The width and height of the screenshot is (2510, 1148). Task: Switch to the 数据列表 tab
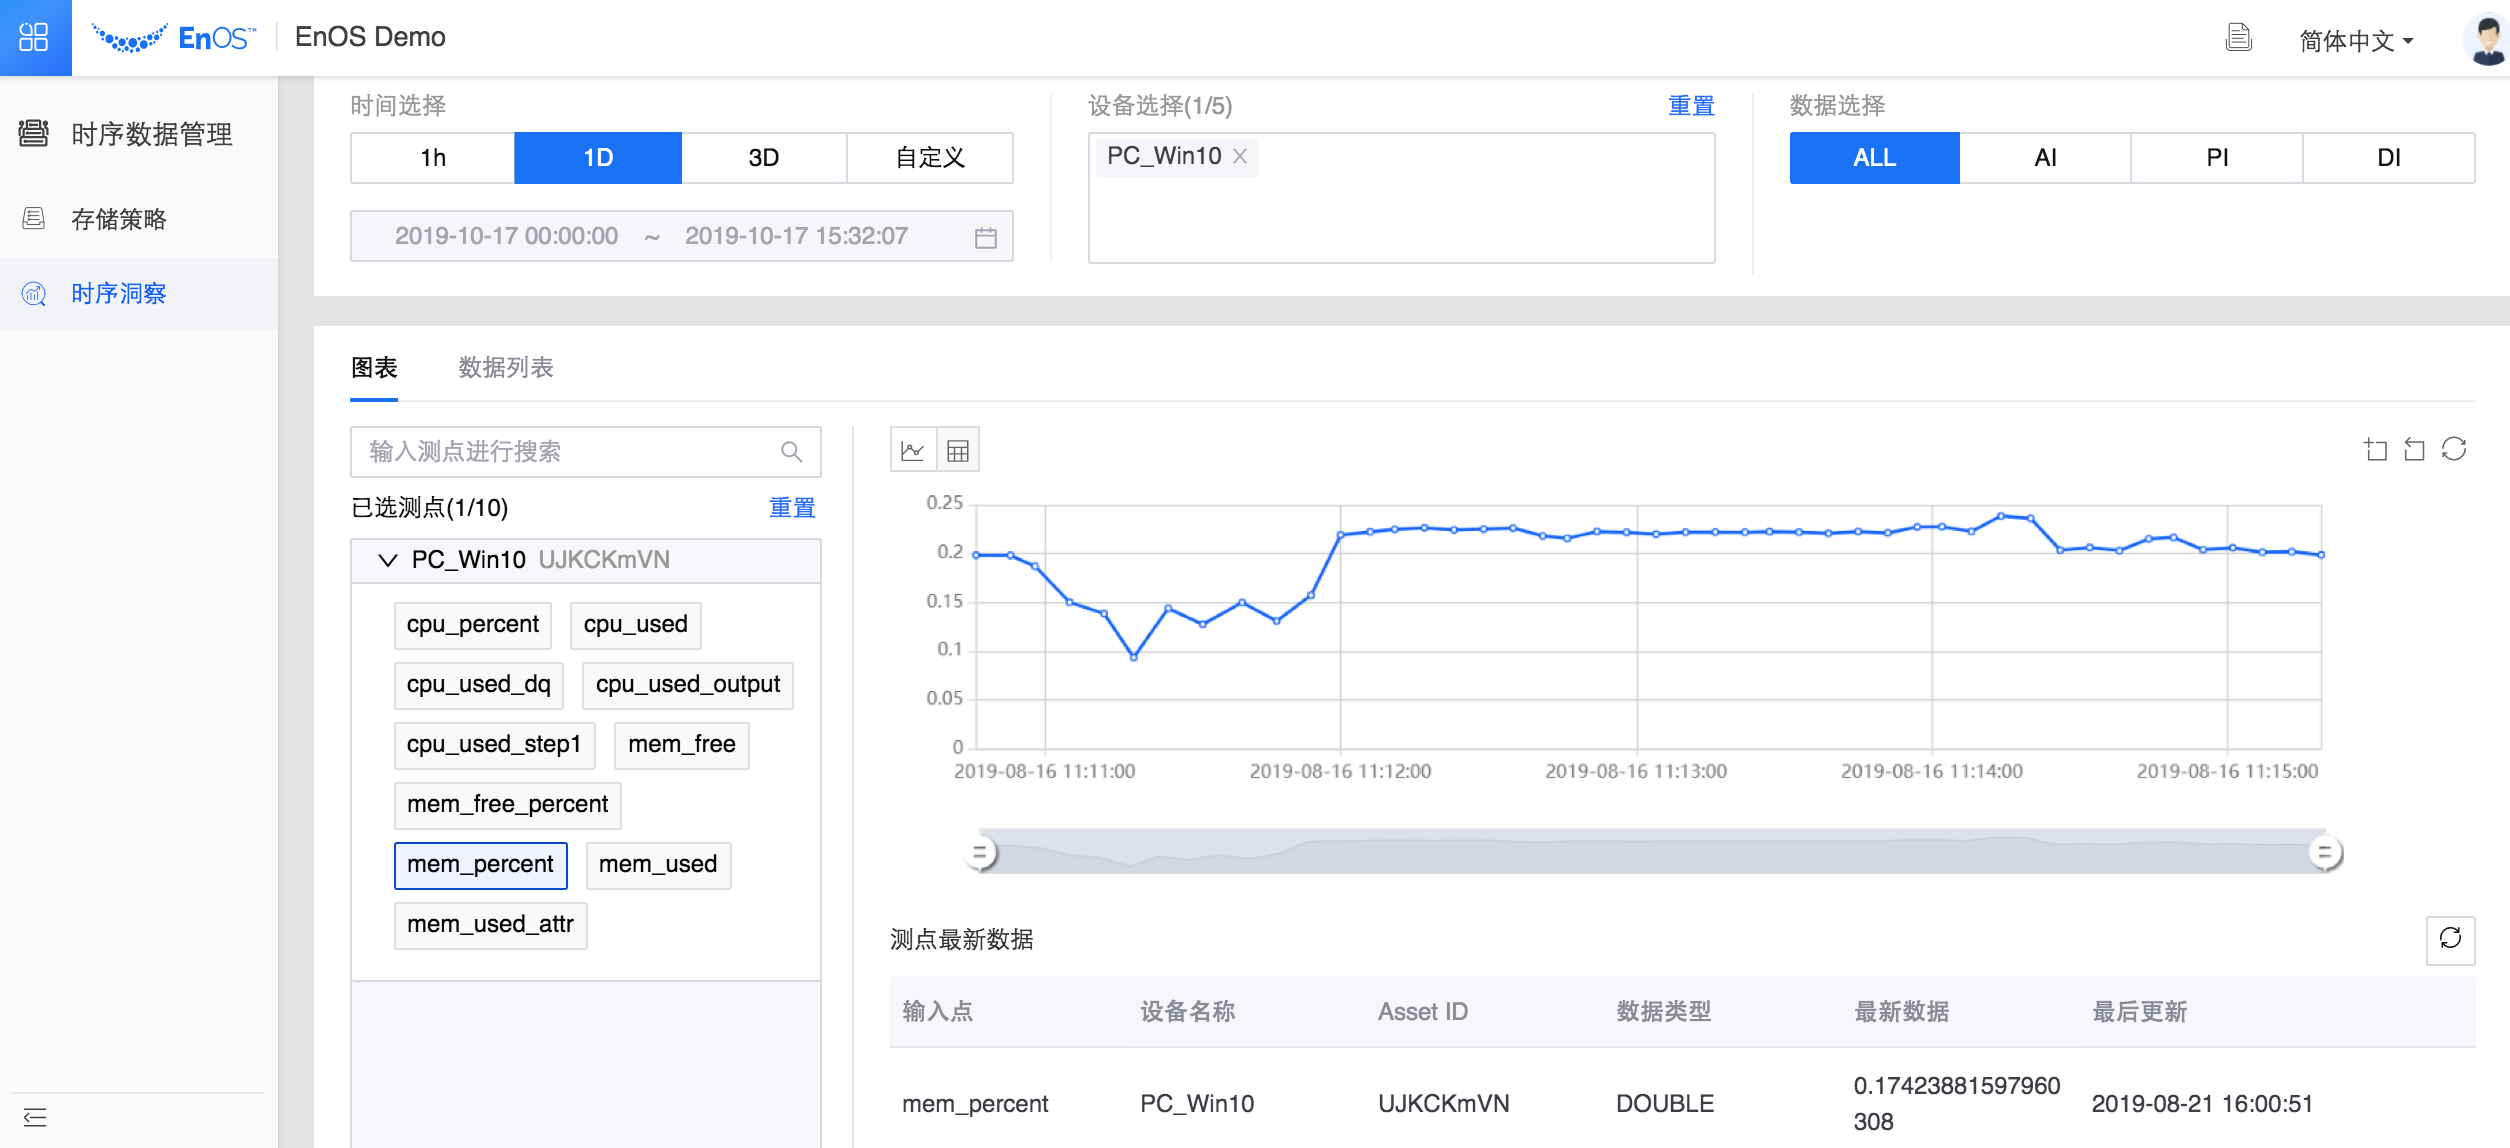click(506, 368)
